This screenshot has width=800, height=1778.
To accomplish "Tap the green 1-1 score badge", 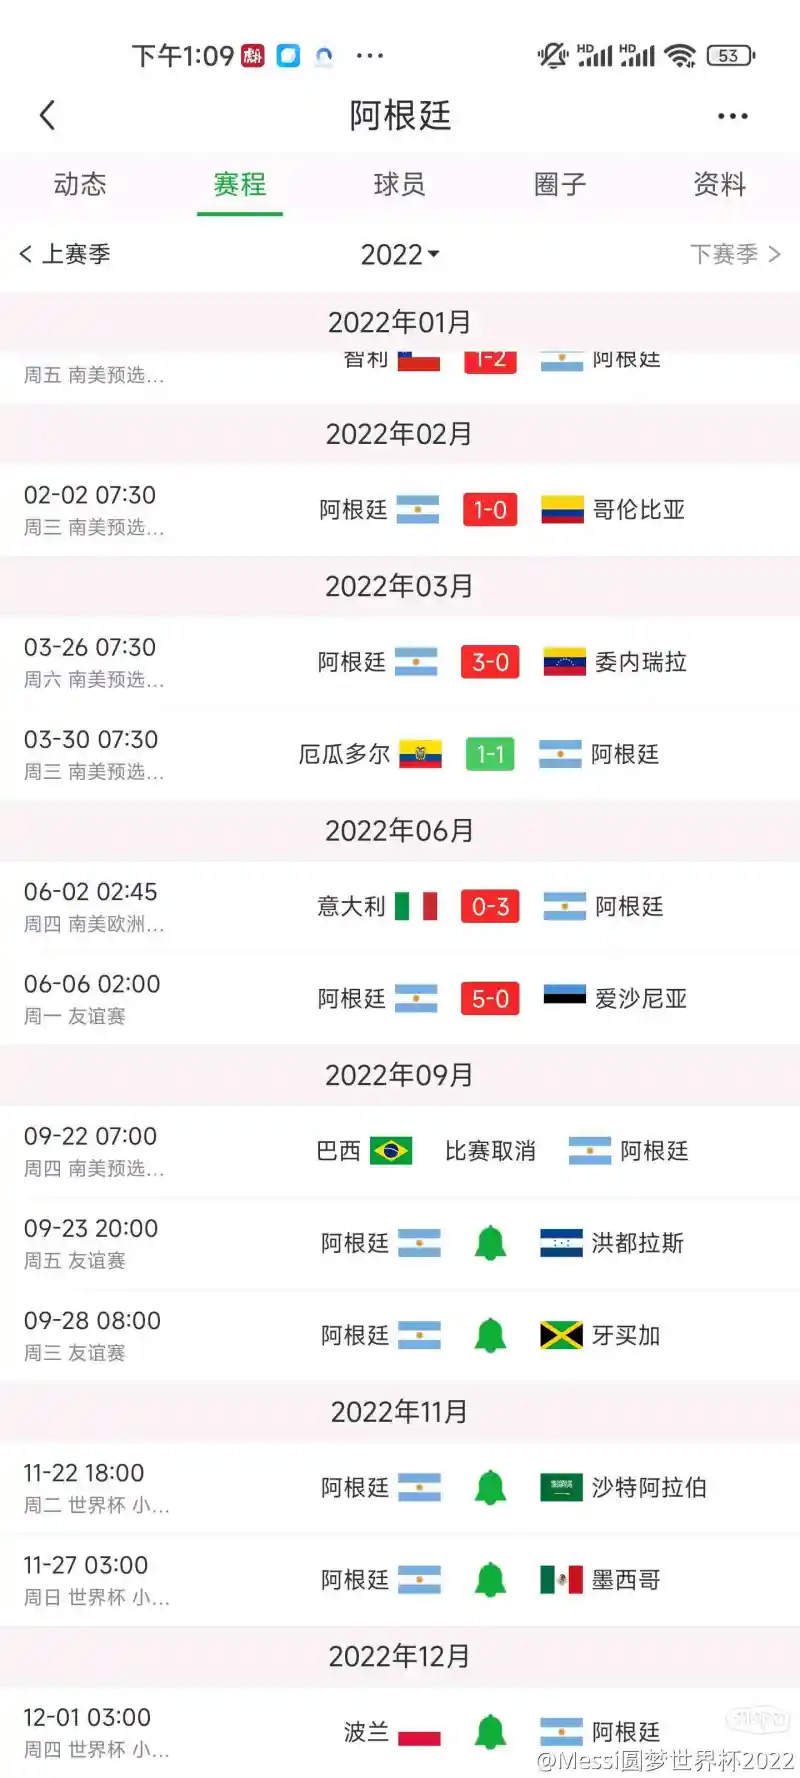I will tap(490, 754).
